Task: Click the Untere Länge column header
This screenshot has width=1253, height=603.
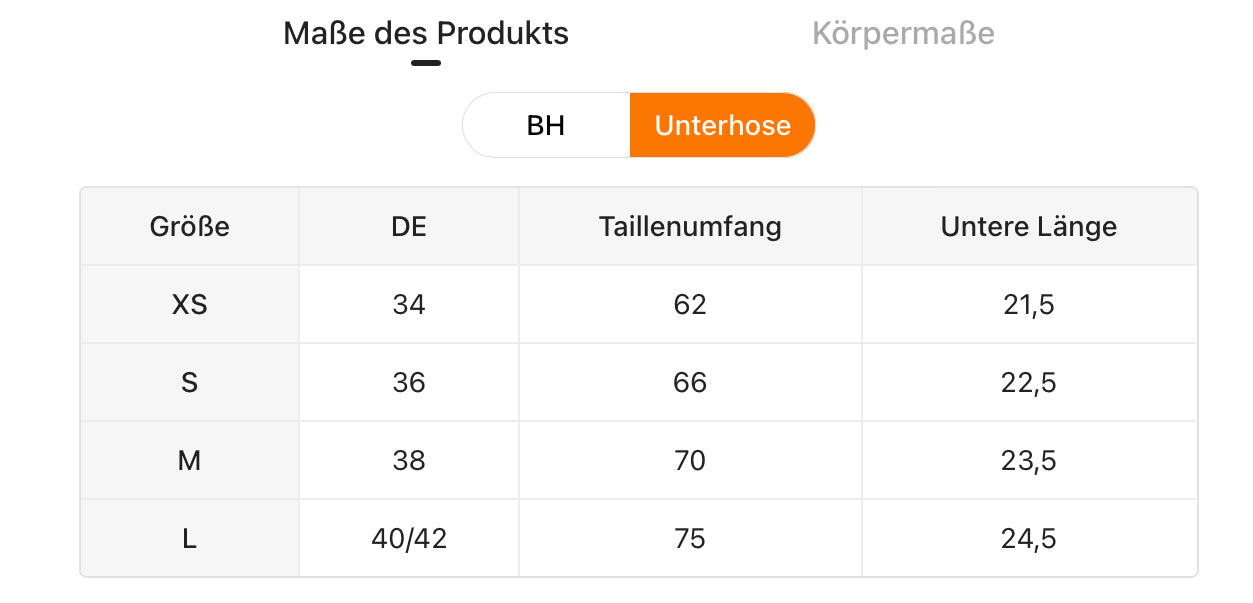Action: [1028, 227]
